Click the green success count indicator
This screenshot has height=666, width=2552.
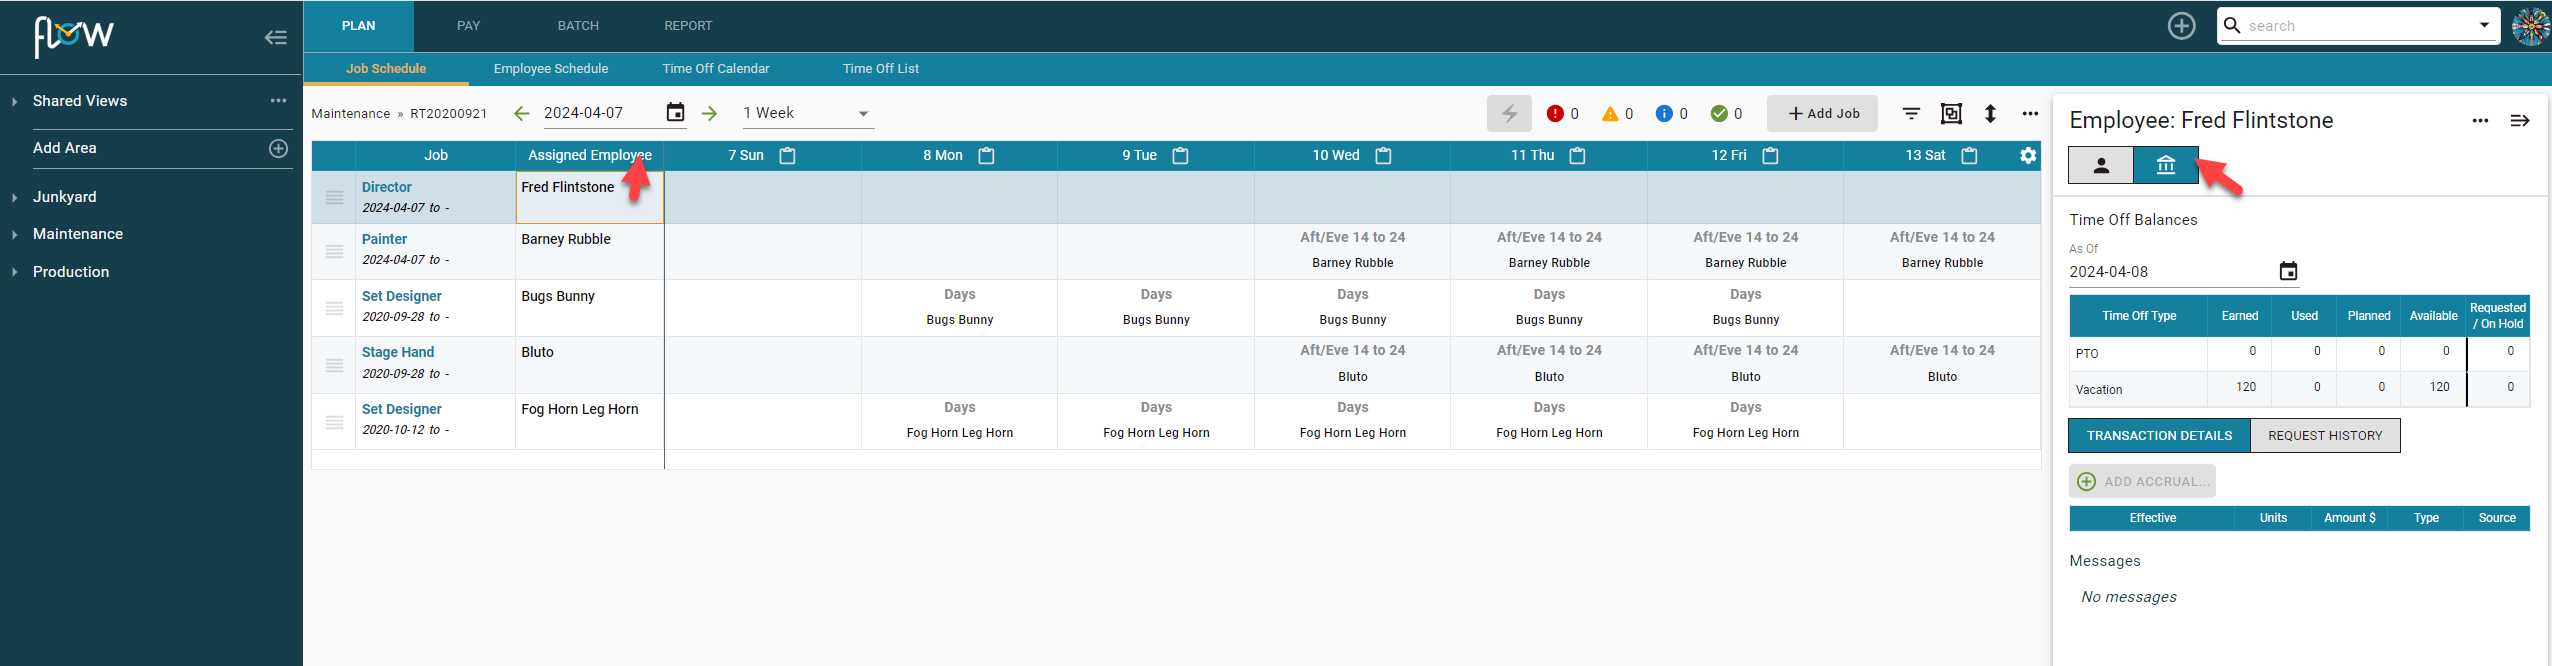(1726, 114)
